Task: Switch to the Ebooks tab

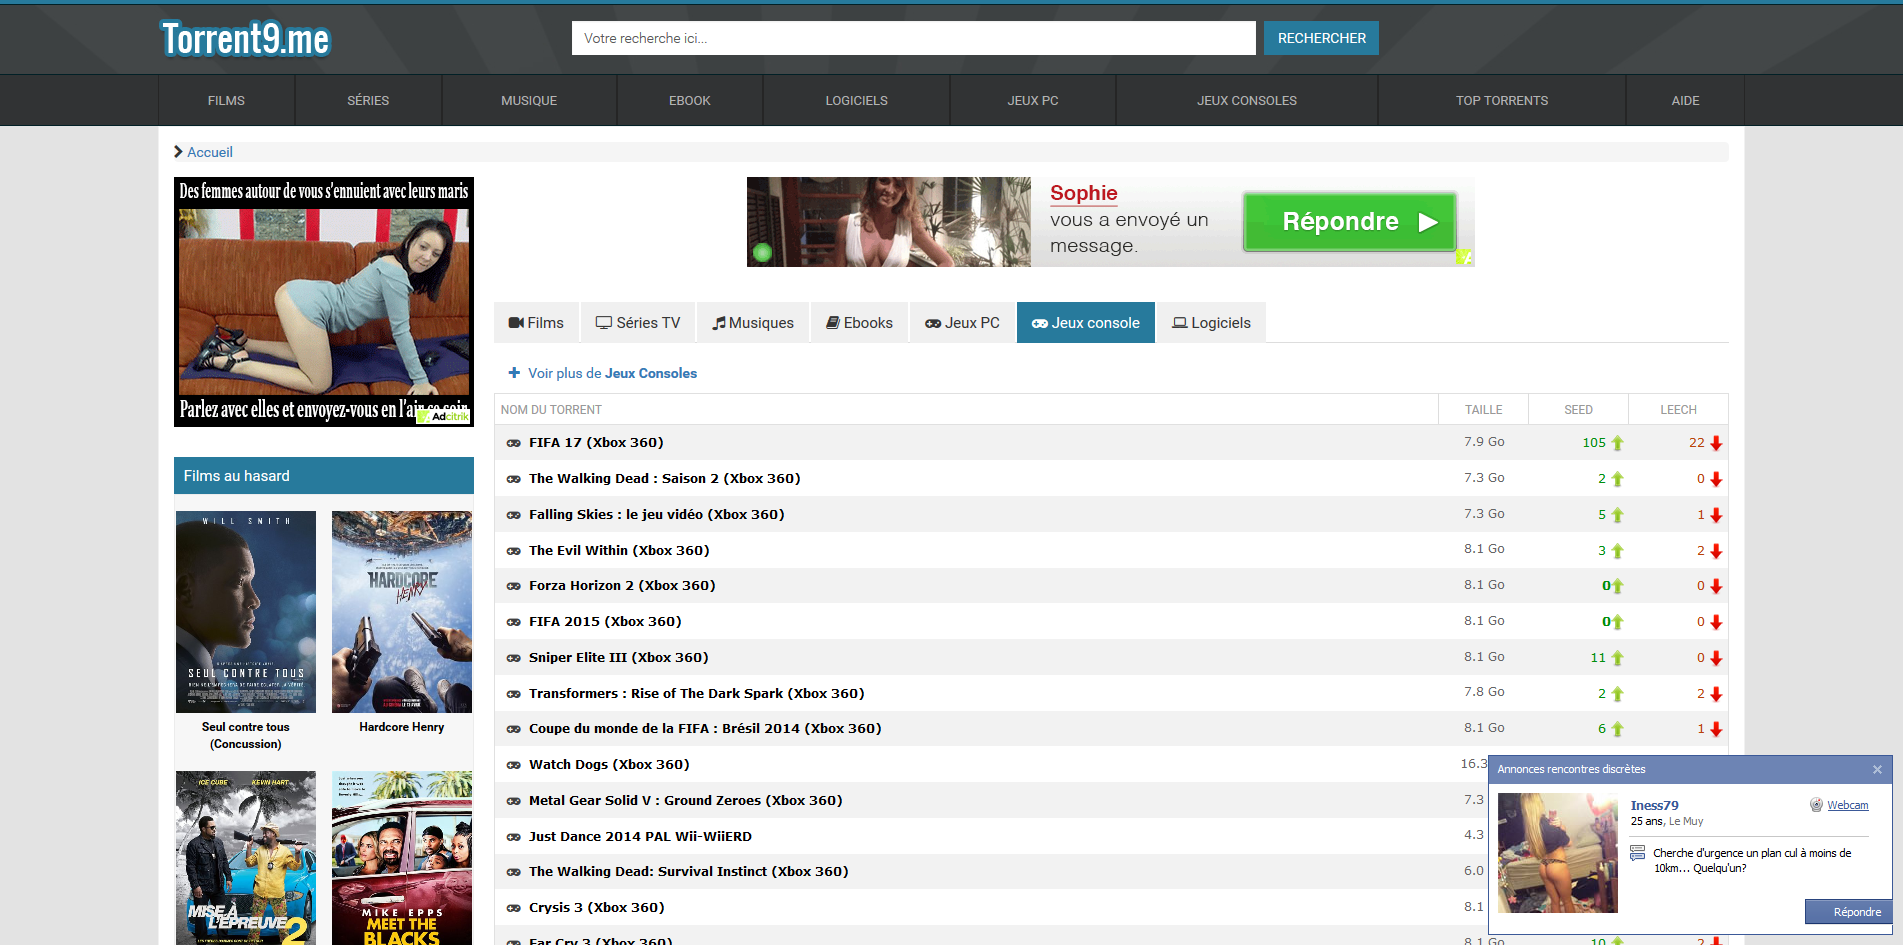Action: click(859, 323)
